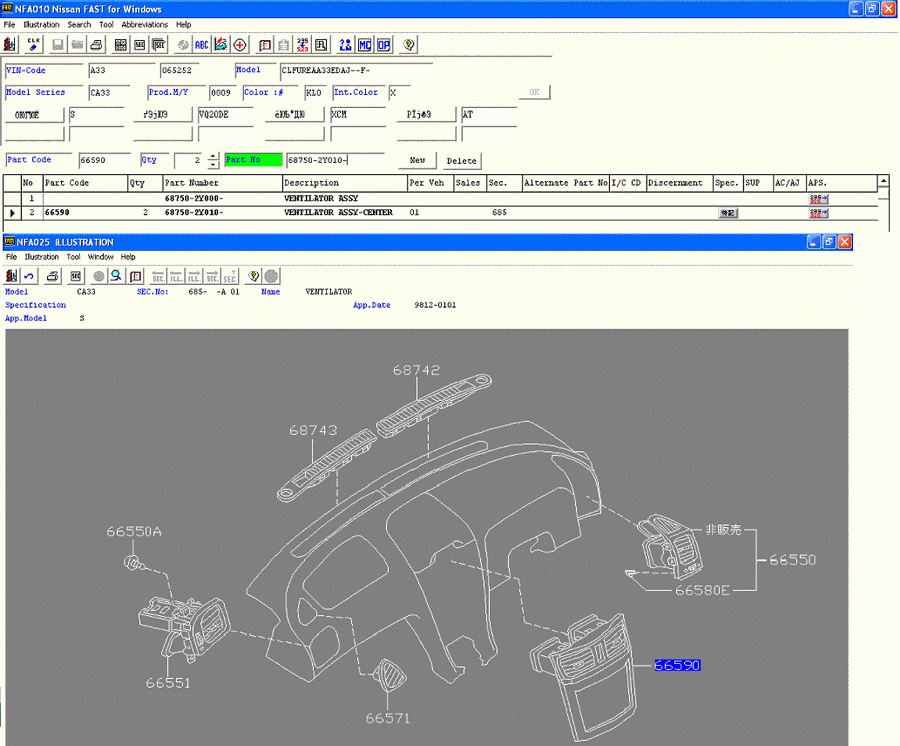Click the red book icon in illustration toolbar
This screenshot has width=900, height=746.
point(135,277)
